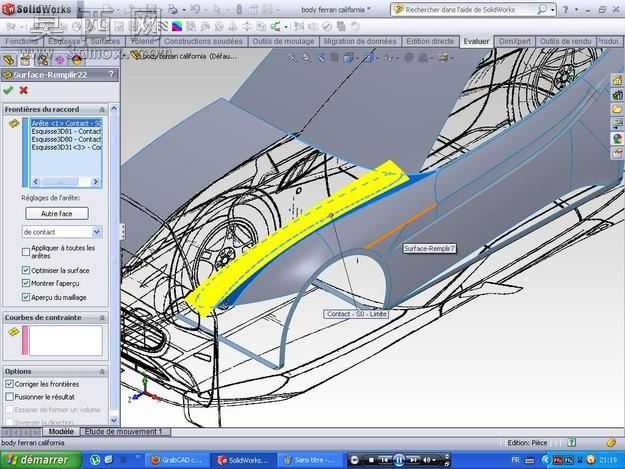
Task: Open the Outils de rendu tab
Action: click(565, 41)
